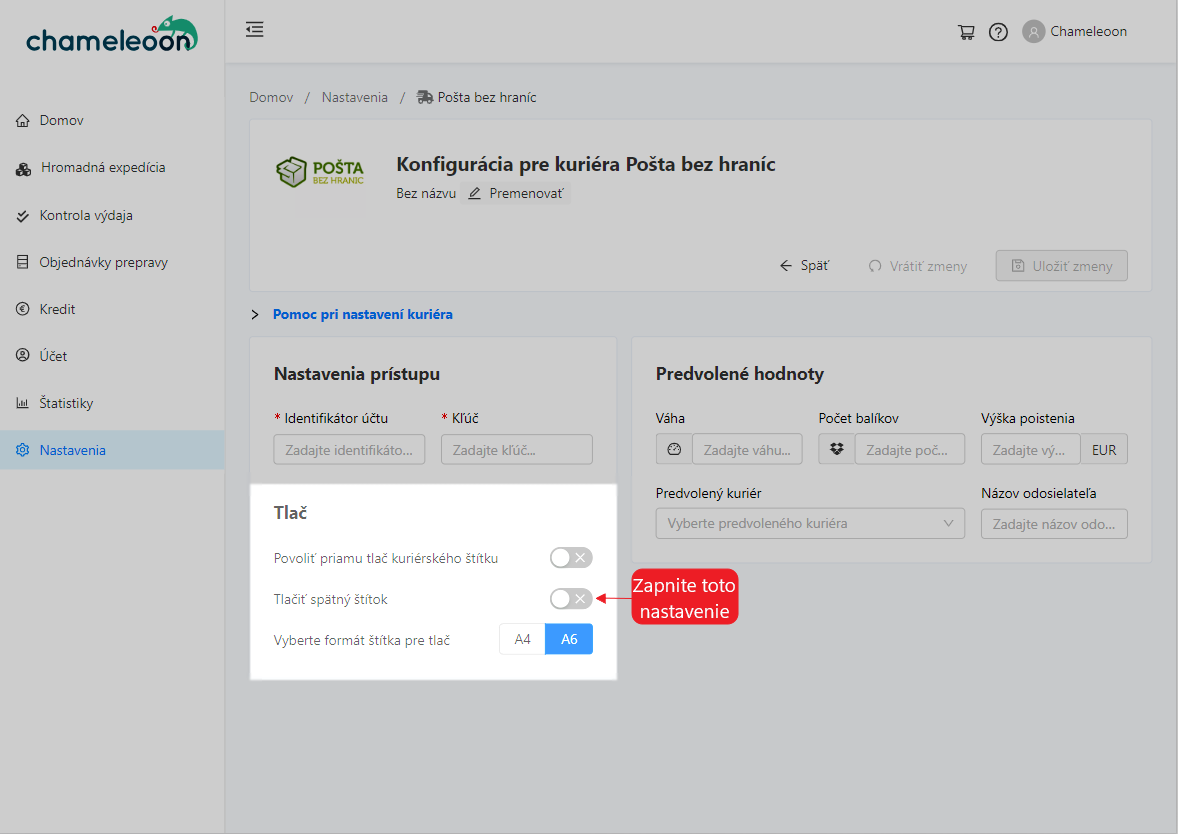This screenshot has height=834, width=1178.
Task: Click the account identifier input field
Action: click(349, 450)
